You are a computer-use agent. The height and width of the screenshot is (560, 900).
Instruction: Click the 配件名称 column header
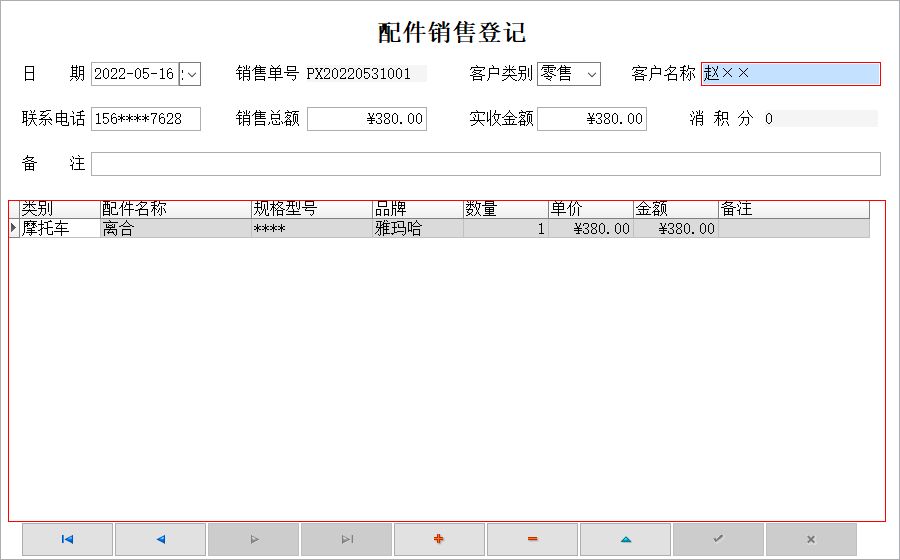point(176,209)
